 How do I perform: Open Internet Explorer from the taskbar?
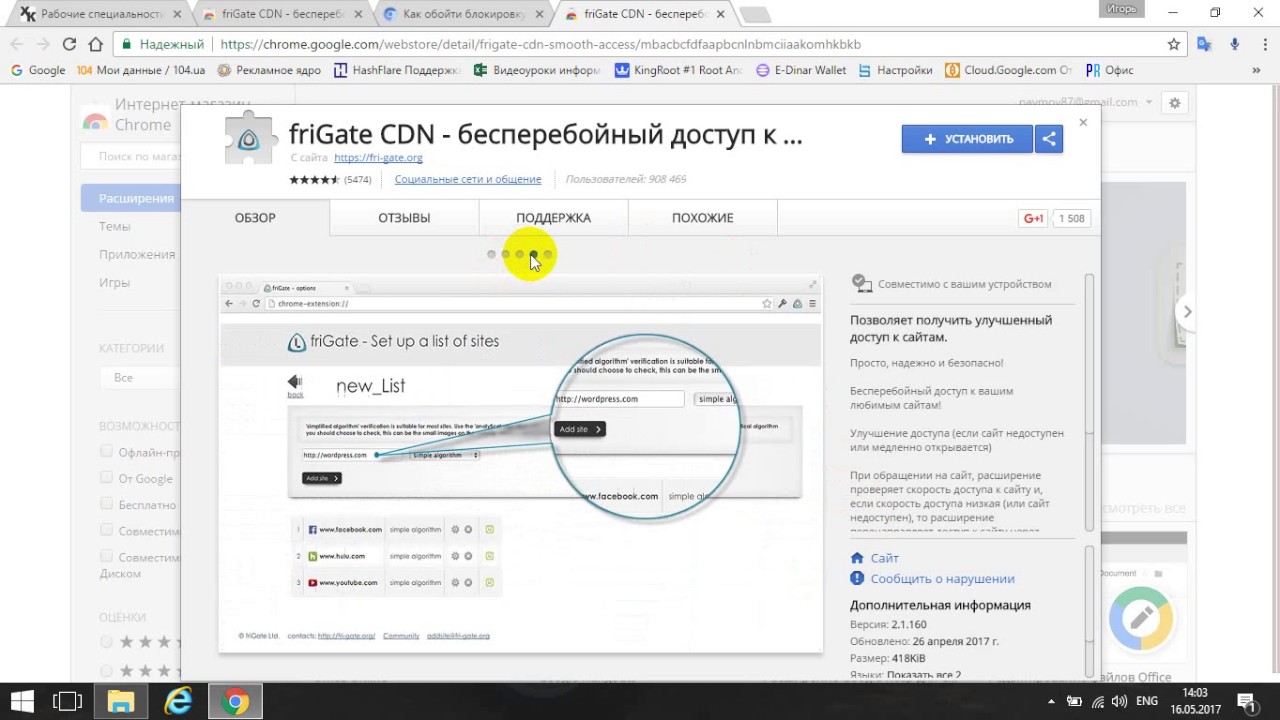[178, 701]
